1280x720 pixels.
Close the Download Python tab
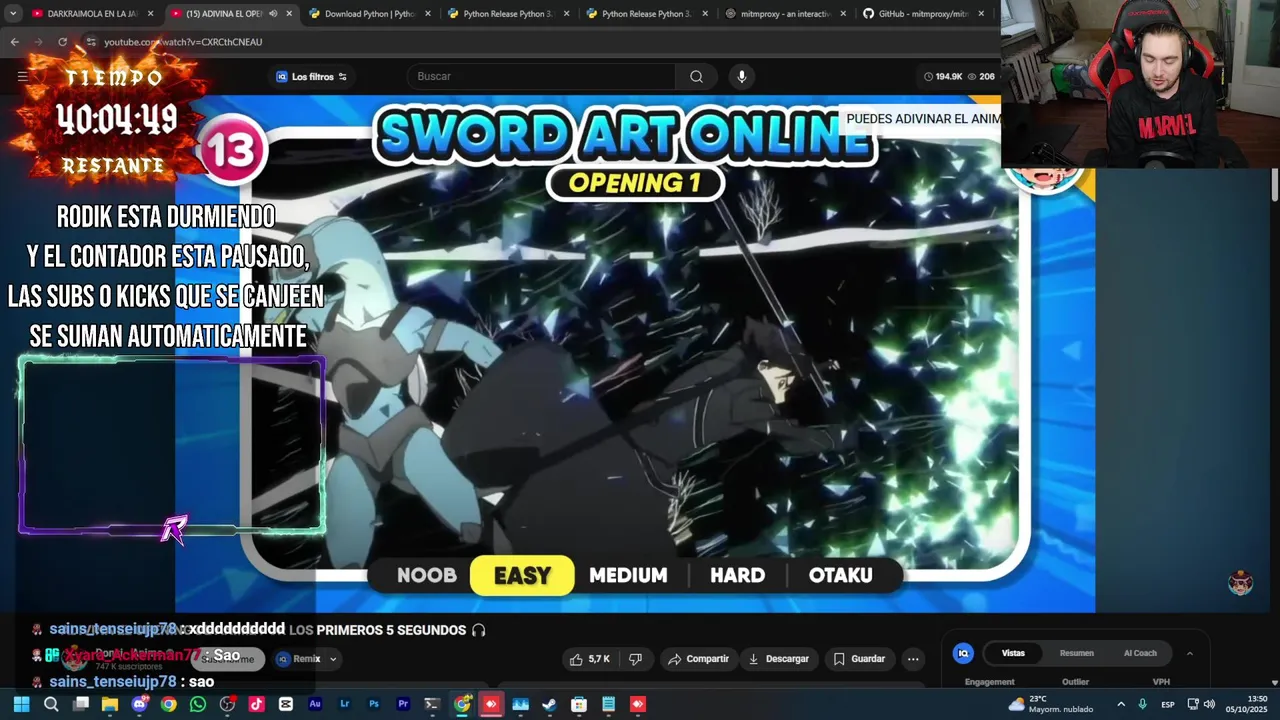tap(427, 14)
